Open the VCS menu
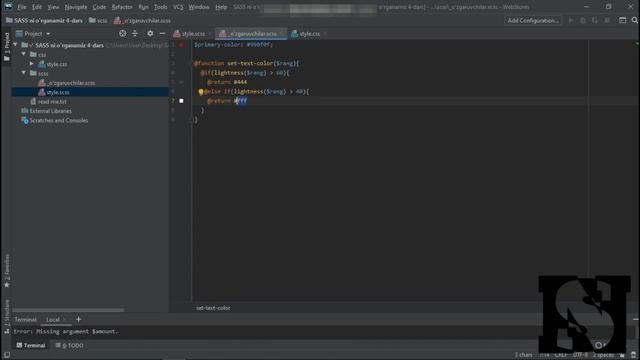Viewport: 640px width, 360px height. 178,7
